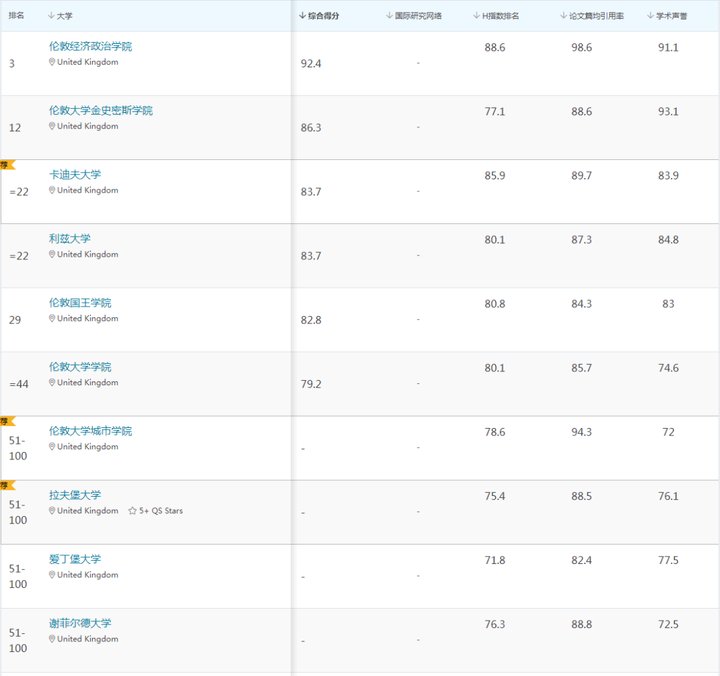The image size is (720, 676).
Task: Sort by 学术声誉 column arrow
Action: pyautogui.click(x=649, y=16)
